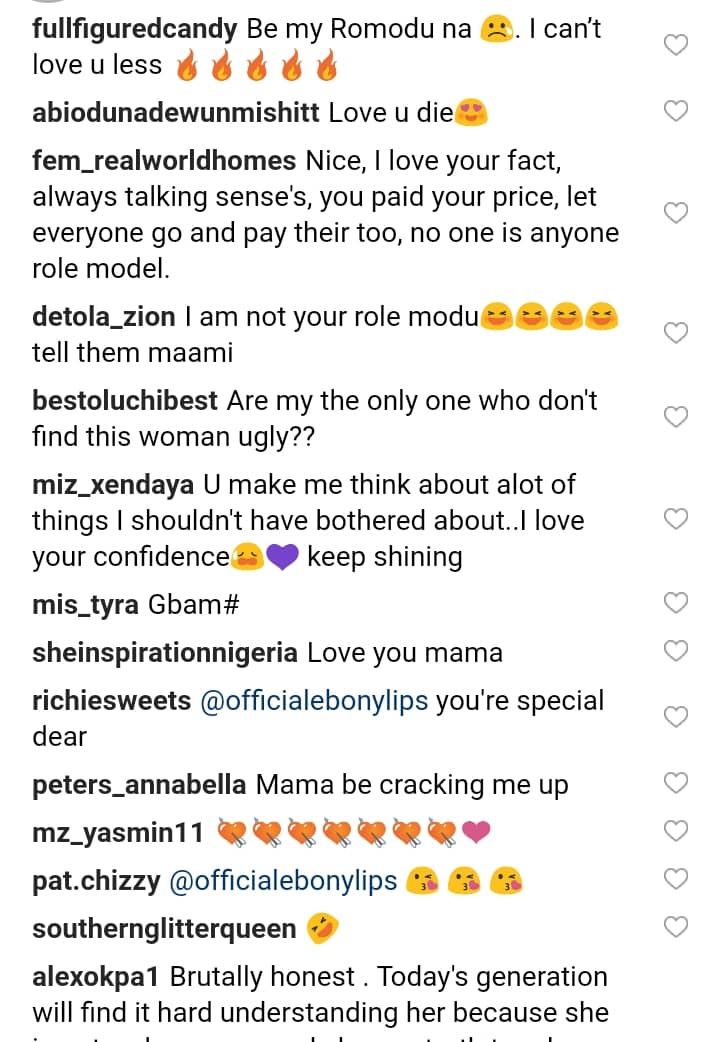Image resolution: width=720 pixels, height=1042 pixels.
Task: Toggle like on peters_annabella's comment
Action: [x=677, y=783]
